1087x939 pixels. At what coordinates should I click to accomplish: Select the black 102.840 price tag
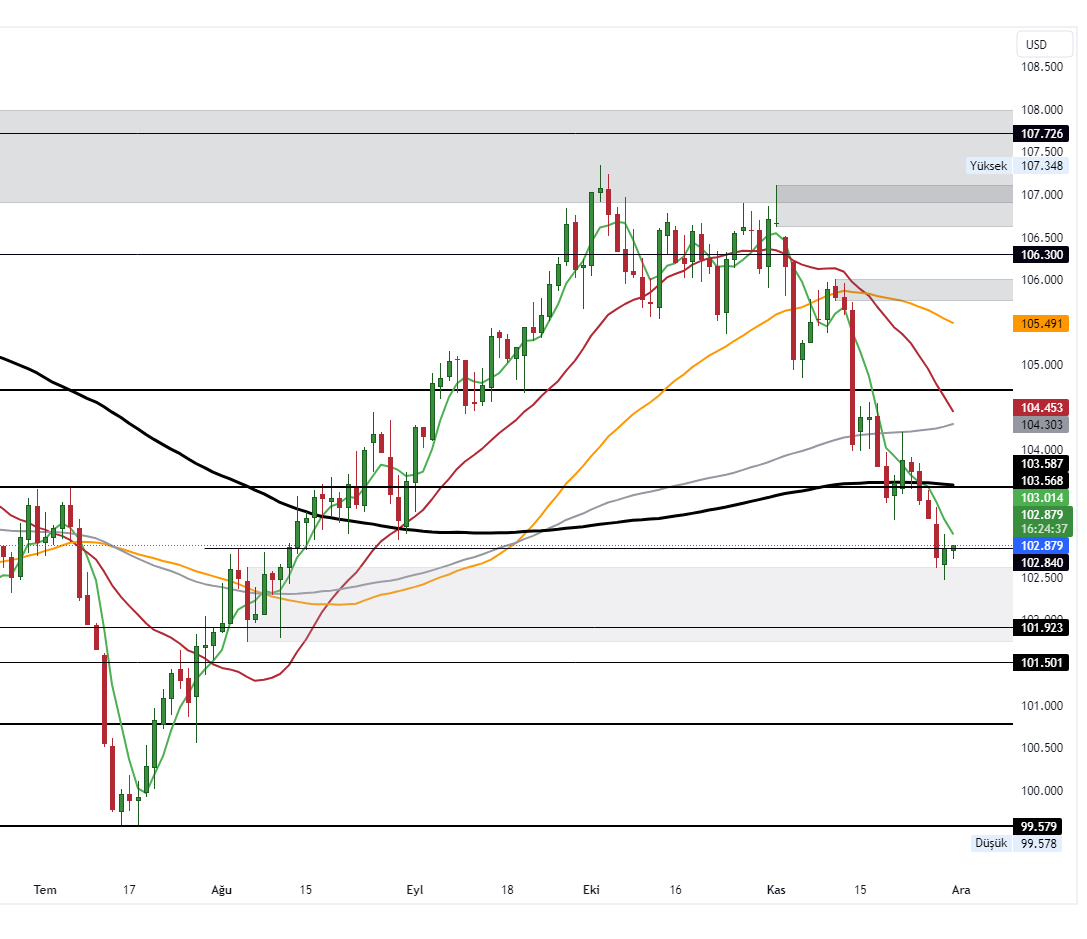[1040, 563]
